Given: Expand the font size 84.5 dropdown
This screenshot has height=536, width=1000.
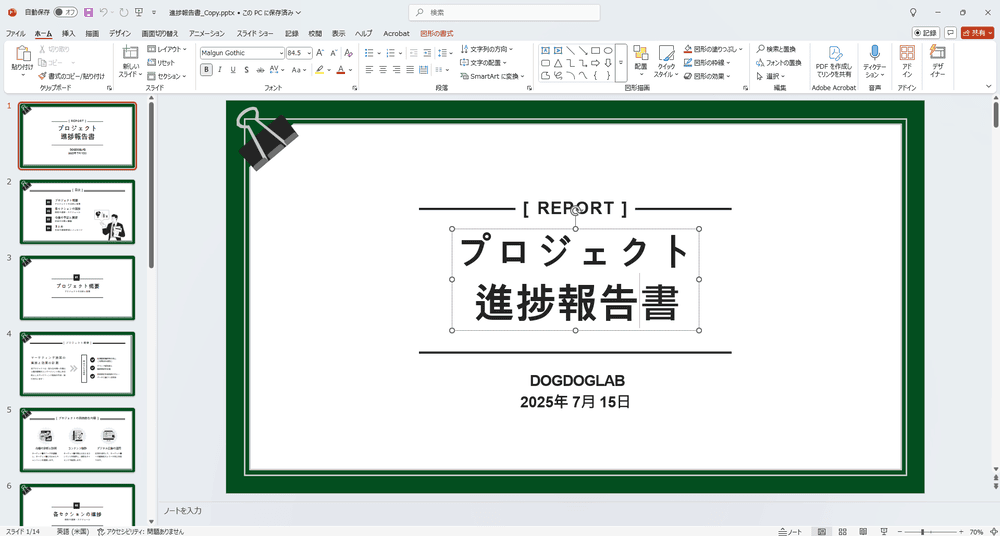Looking at the screenshot, I should click(x=309, y=53).
